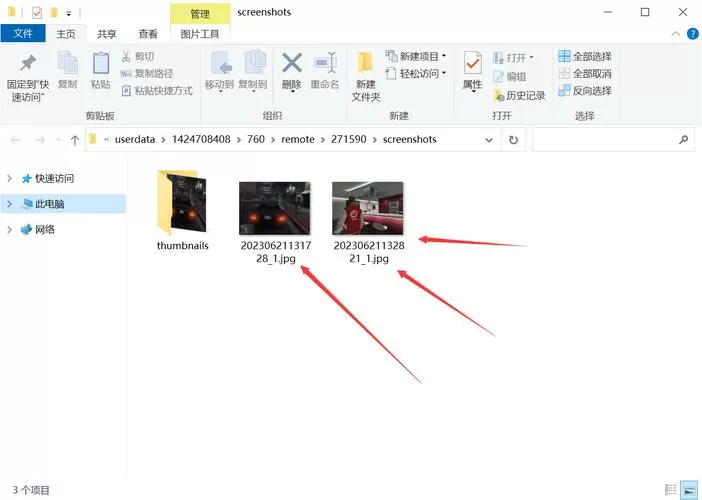Screen dimensions: 702x500
Task: Click the Back navigation arrow
Action: [x=16, y=140]
